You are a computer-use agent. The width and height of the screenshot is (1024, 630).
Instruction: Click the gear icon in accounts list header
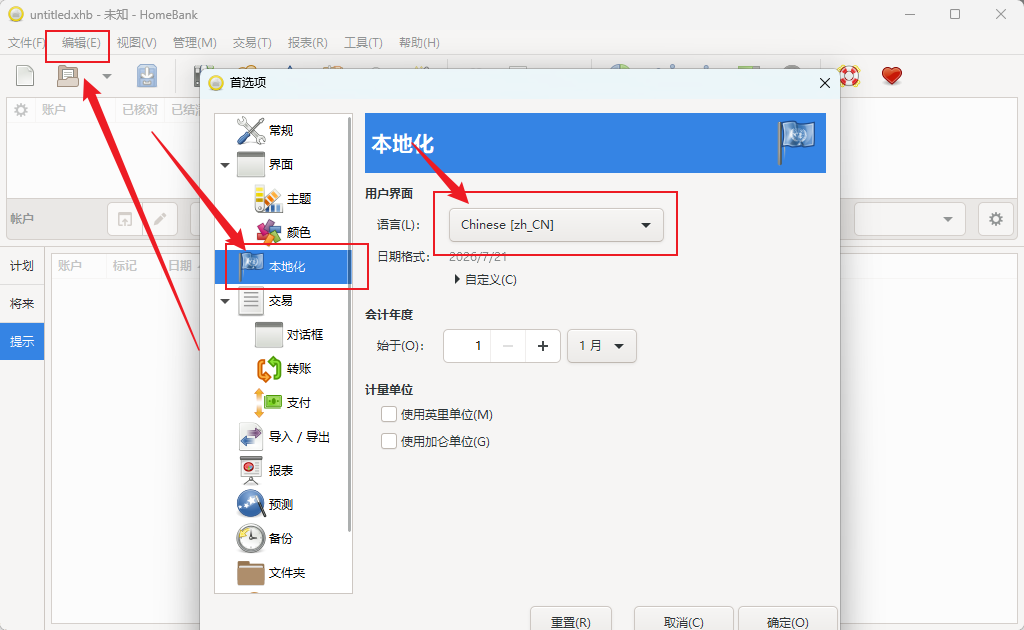21,110
